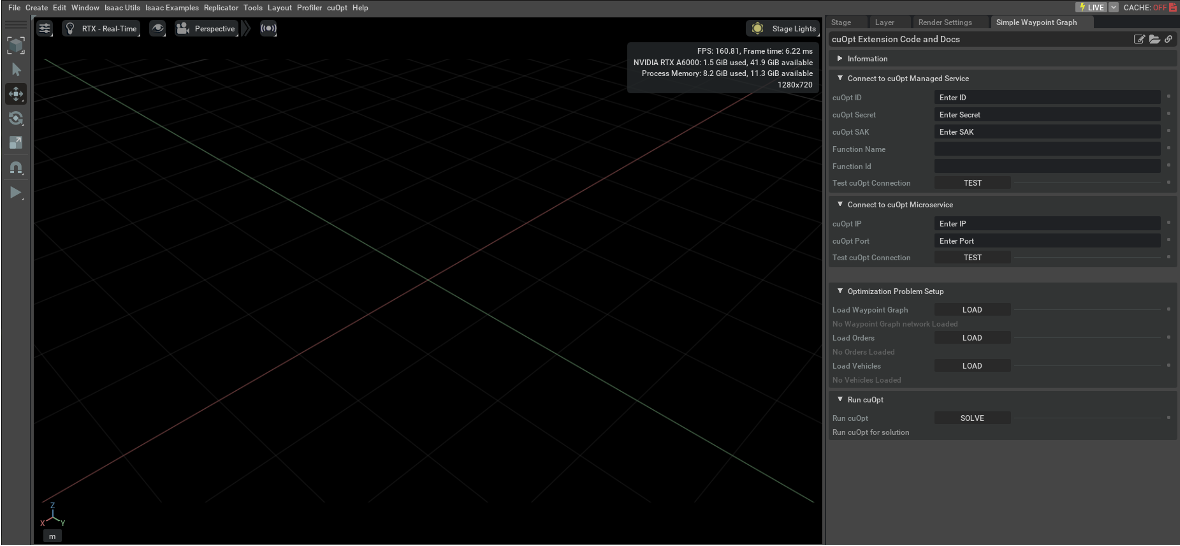
Task: Toggle the LIVE sync button
Action: (x=1090, y=7)
